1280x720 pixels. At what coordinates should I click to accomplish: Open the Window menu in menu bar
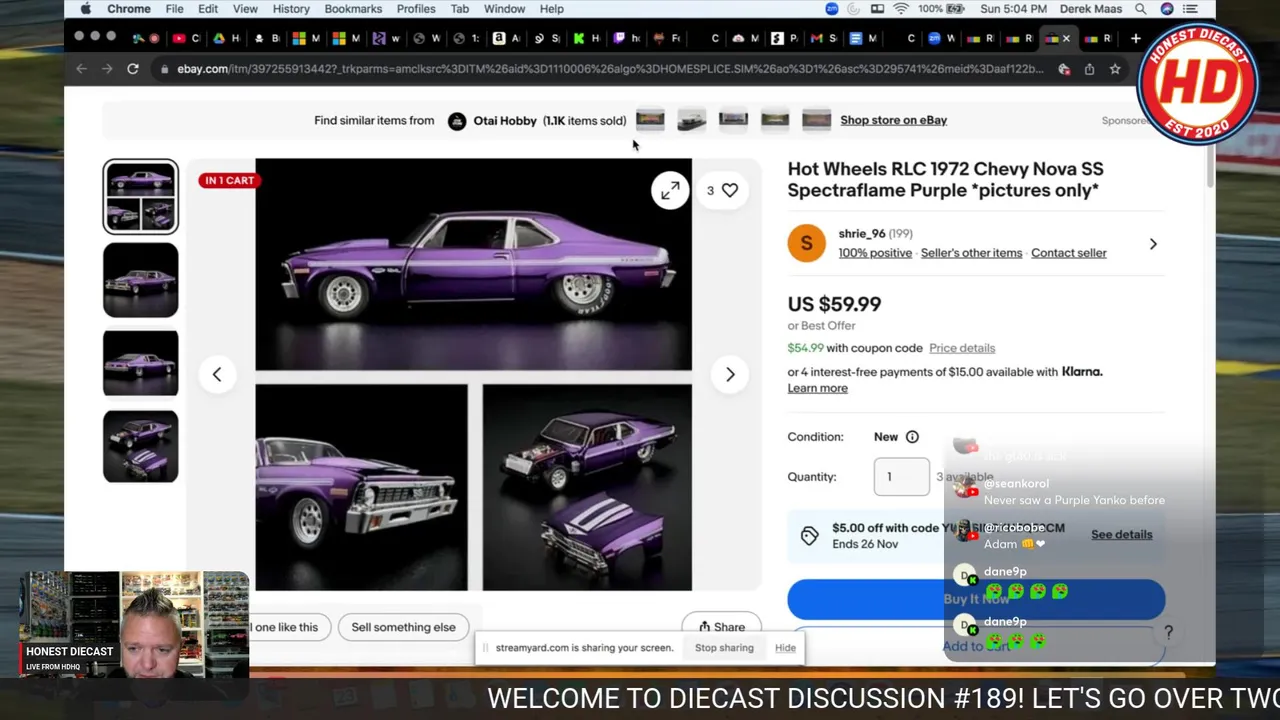(x=504, y=9)
